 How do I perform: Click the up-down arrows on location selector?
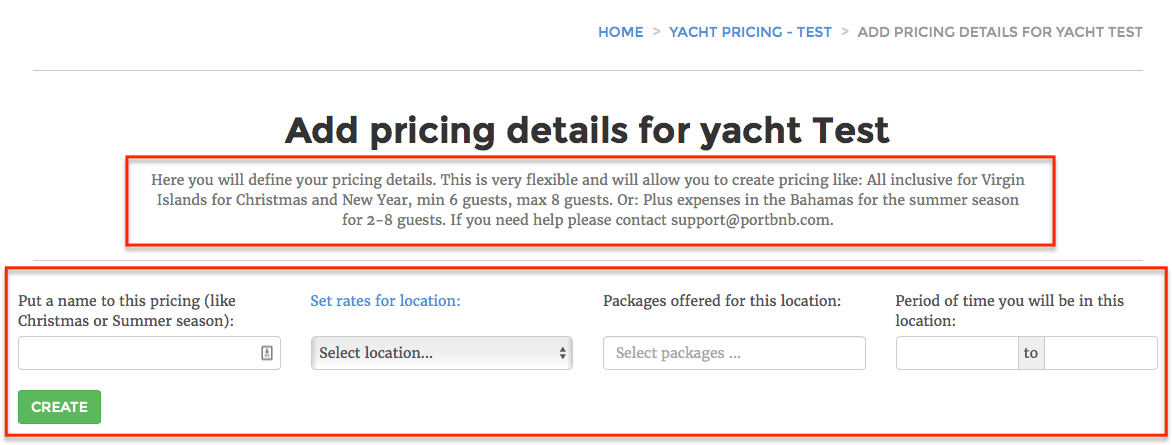[x=562, y=353]
